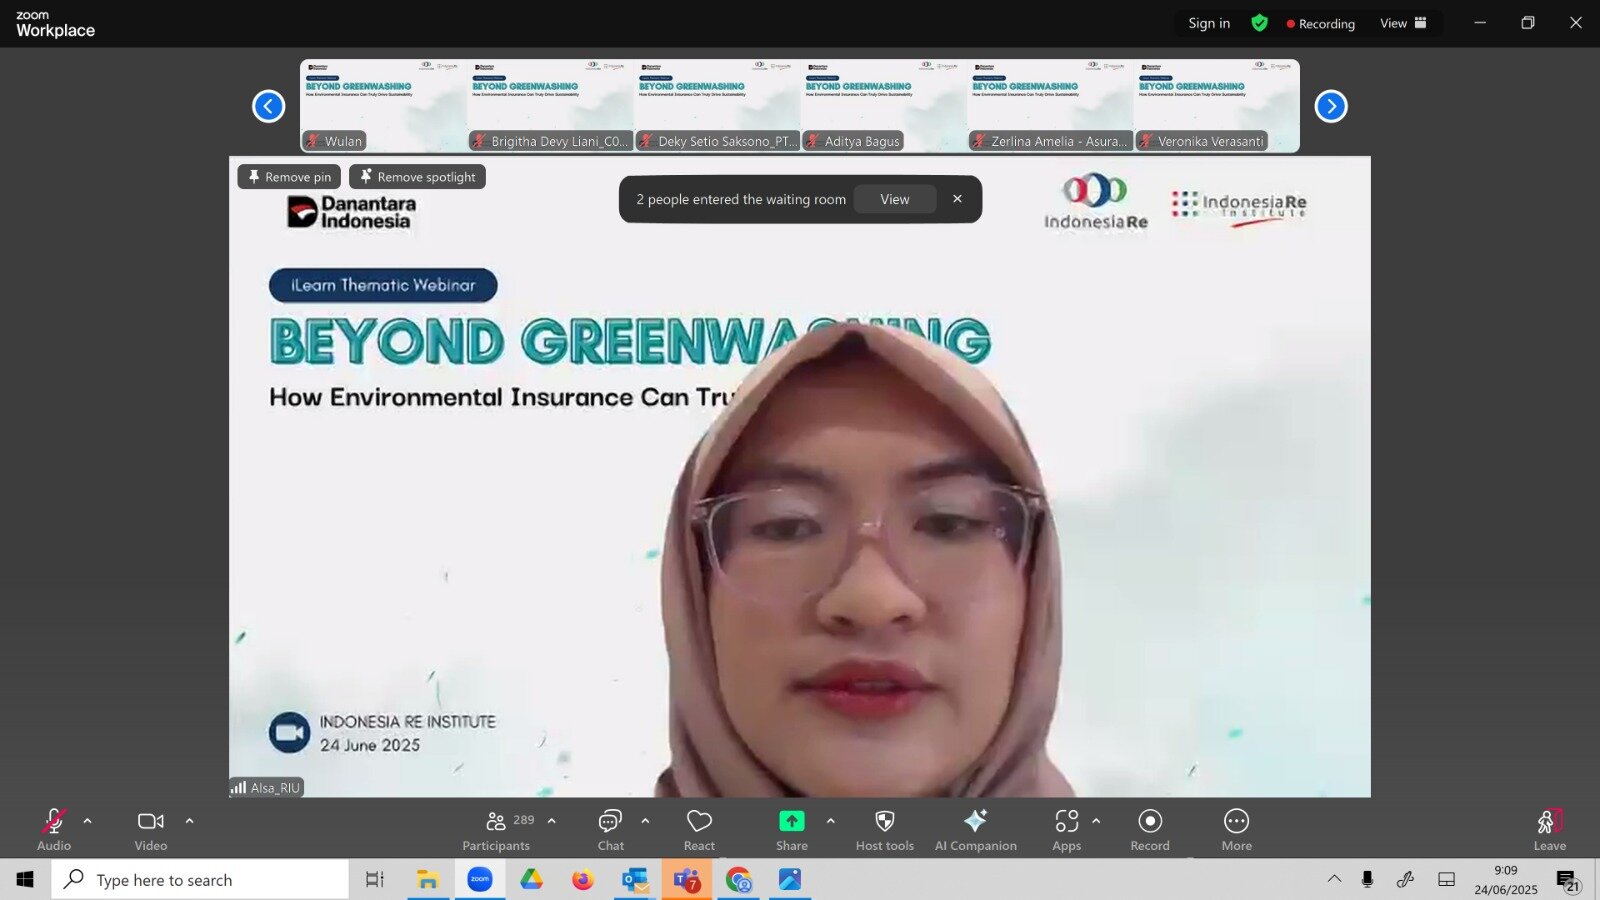The width and height of the screenshot is (1600, 900).
Task: Show hidden system tray icons
Action: pos(1334,879)
